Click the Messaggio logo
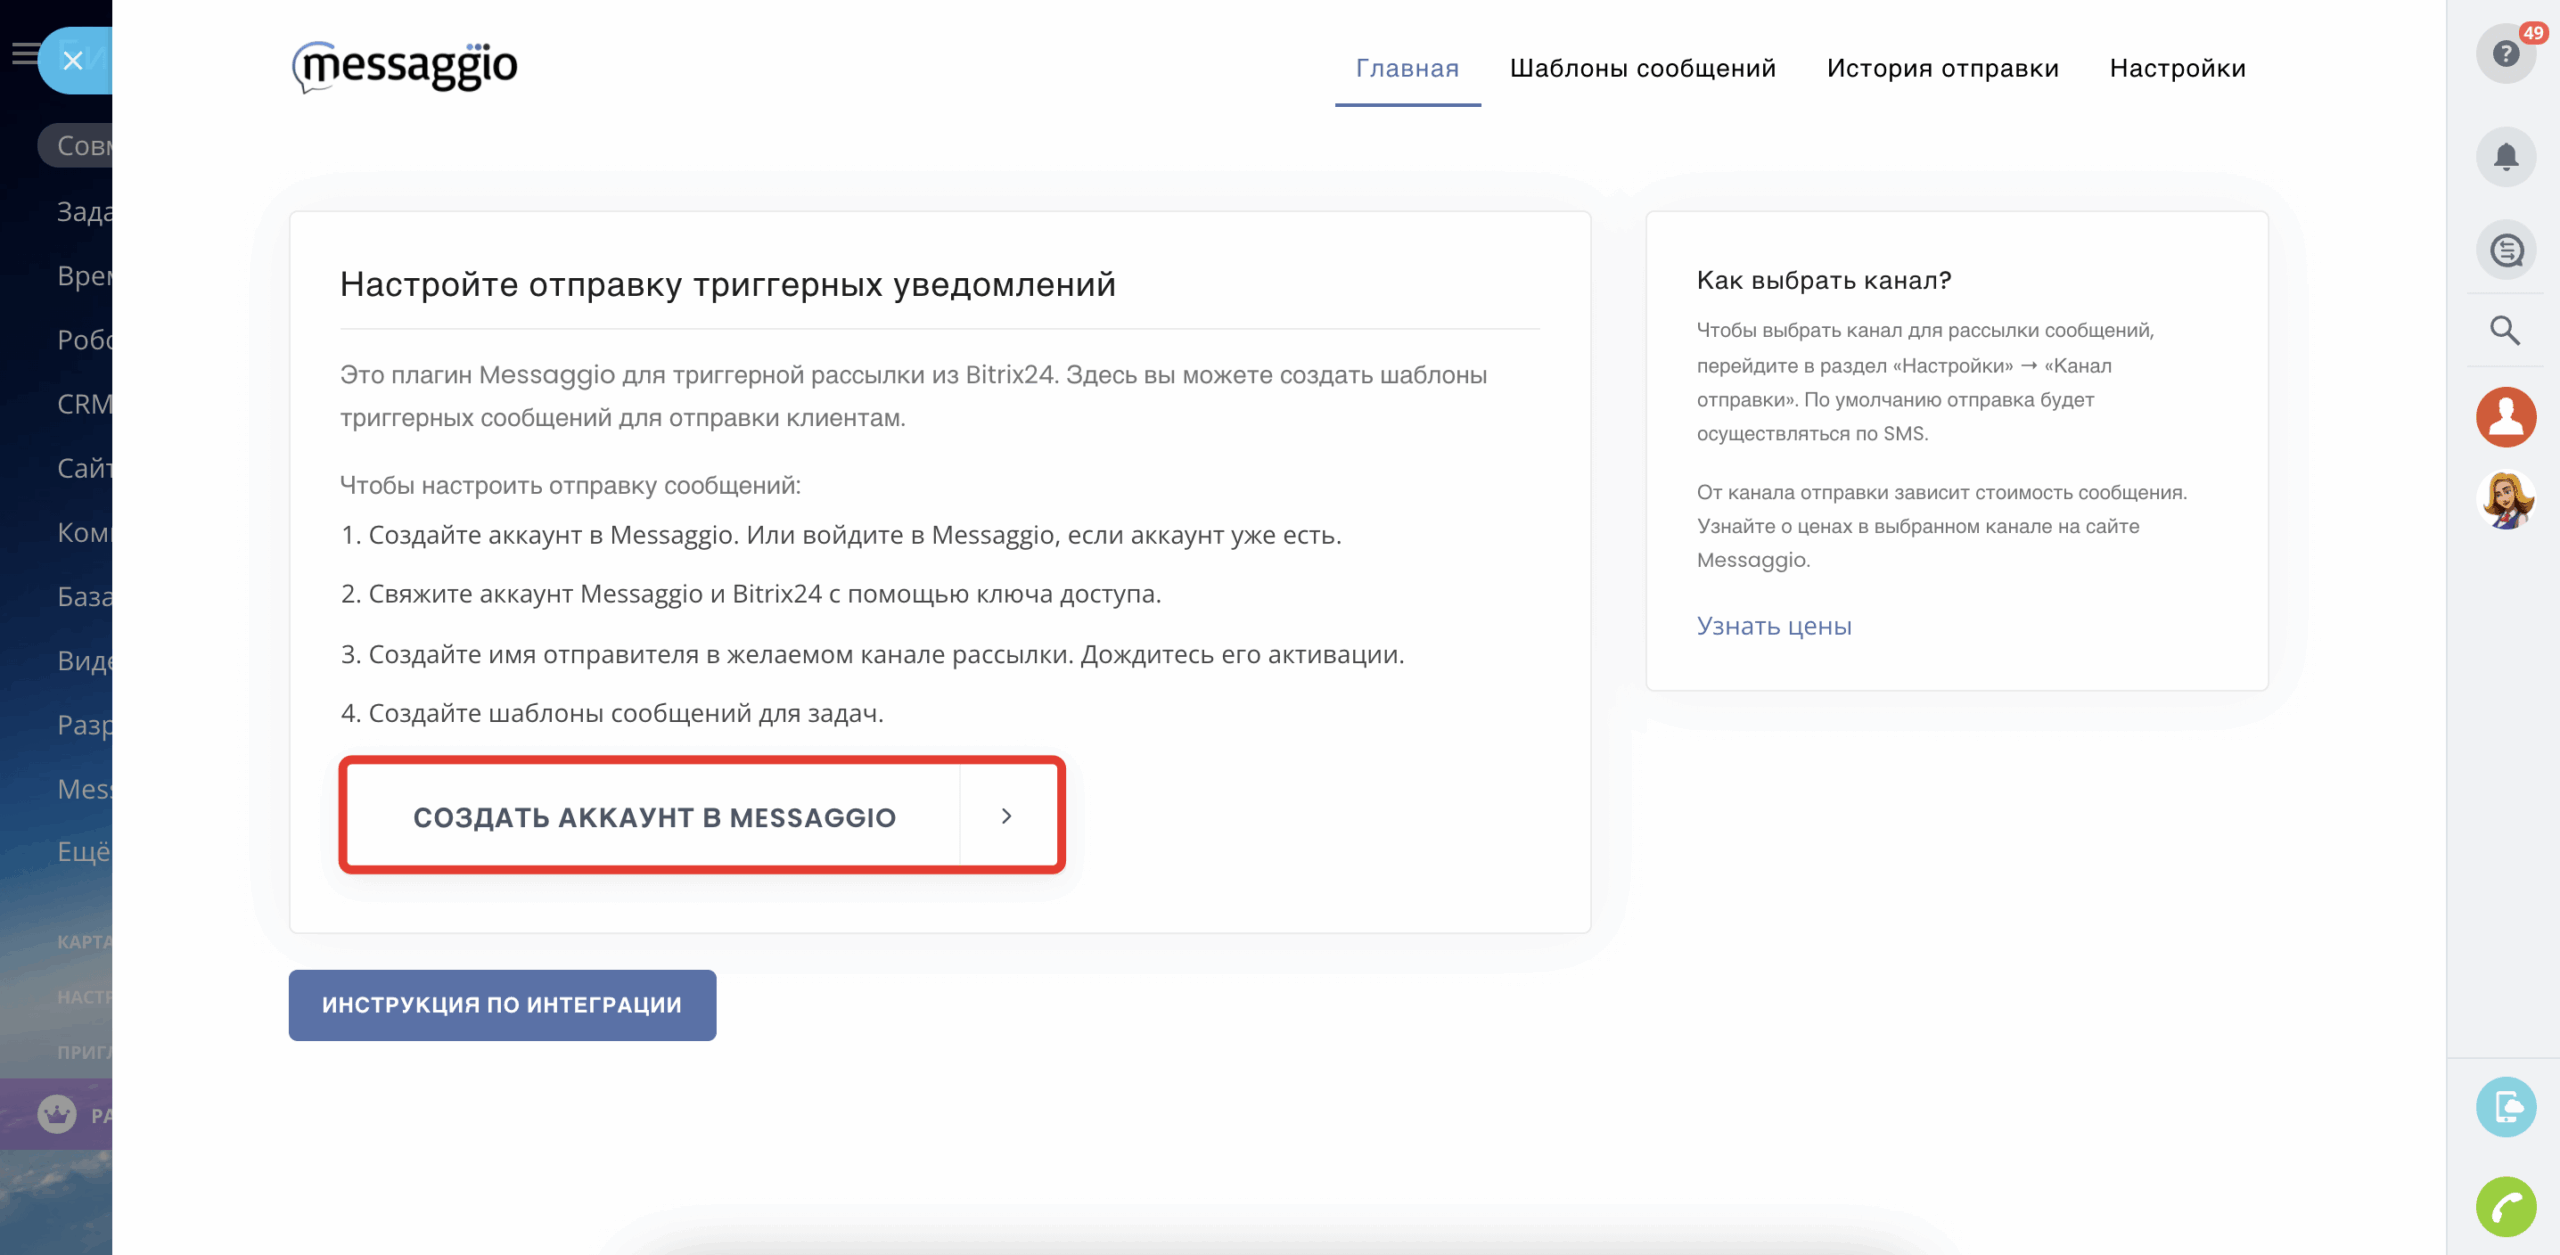2560x1255 pixels. tap(405, 67)
